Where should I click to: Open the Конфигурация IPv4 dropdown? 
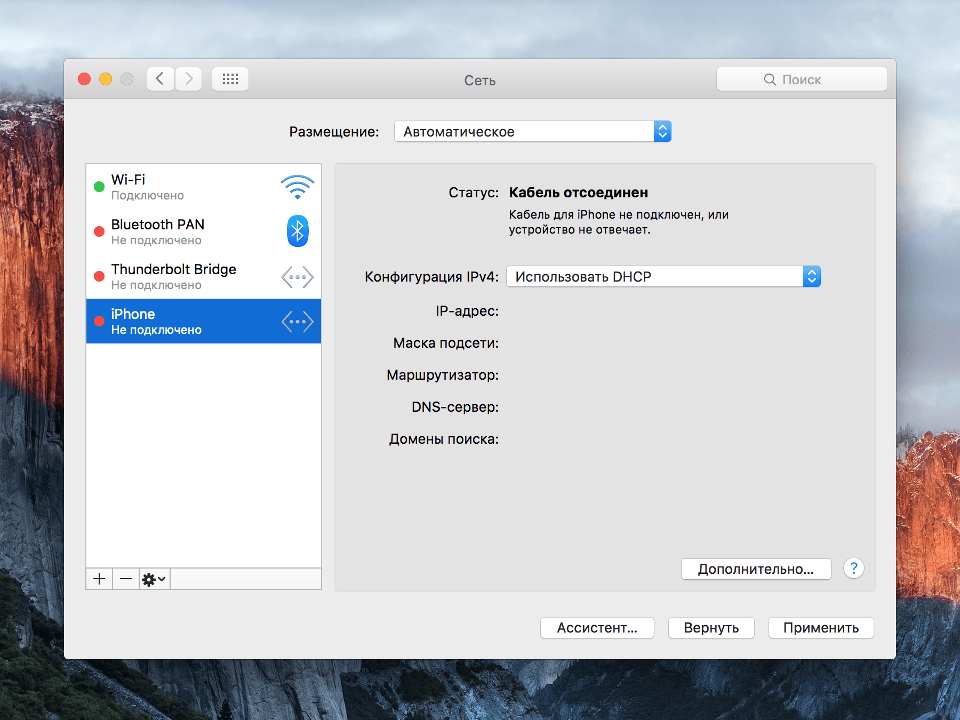661,276
